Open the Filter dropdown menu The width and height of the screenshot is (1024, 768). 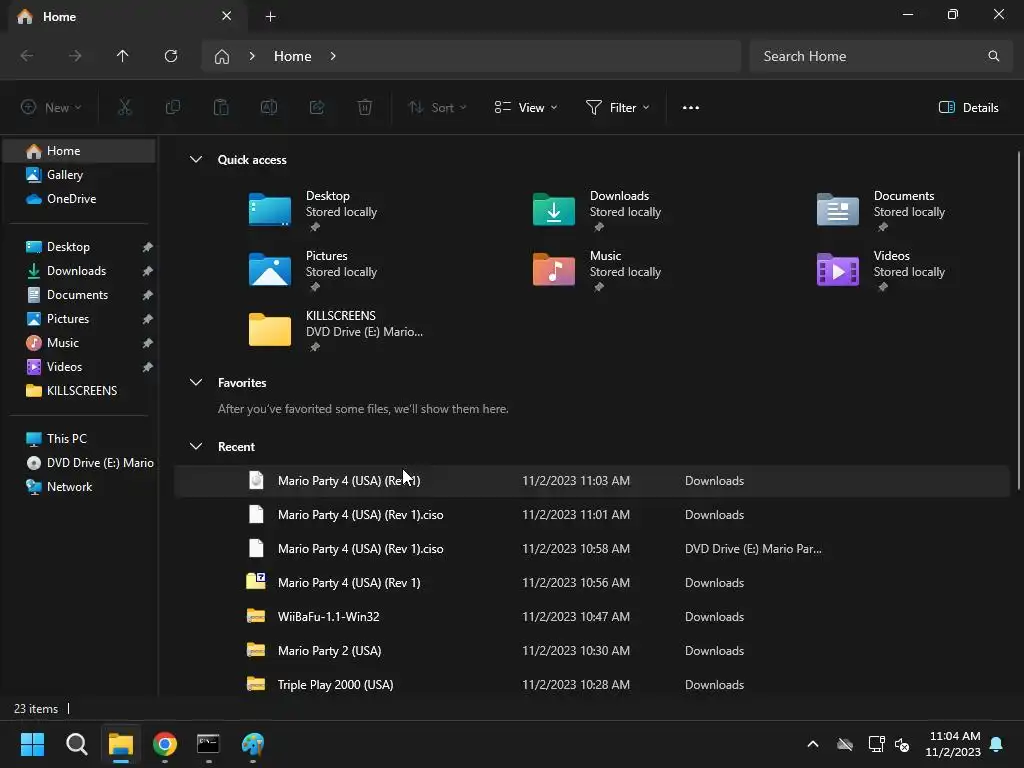[617, 108]
